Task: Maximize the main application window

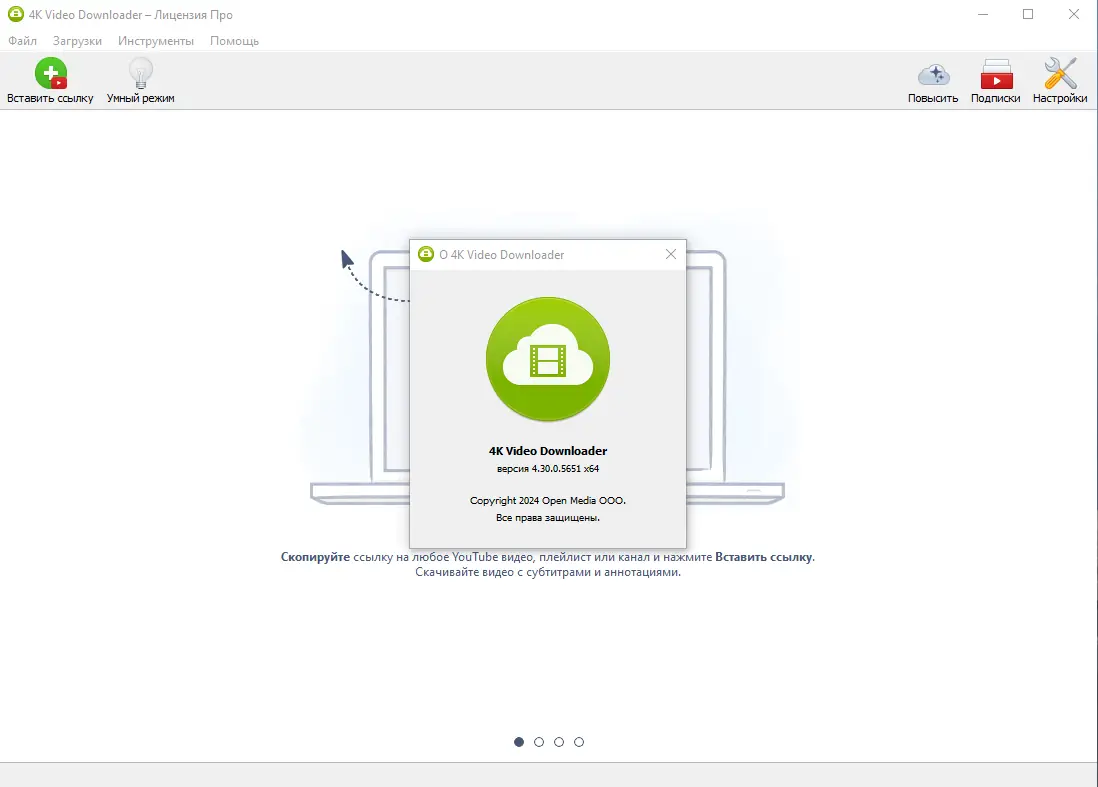Action: tap(1028, 14)
